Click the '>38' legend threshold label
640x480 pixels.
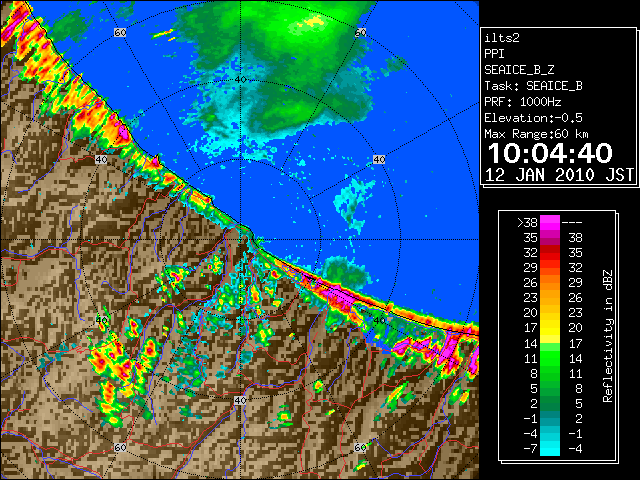point(527,222)
